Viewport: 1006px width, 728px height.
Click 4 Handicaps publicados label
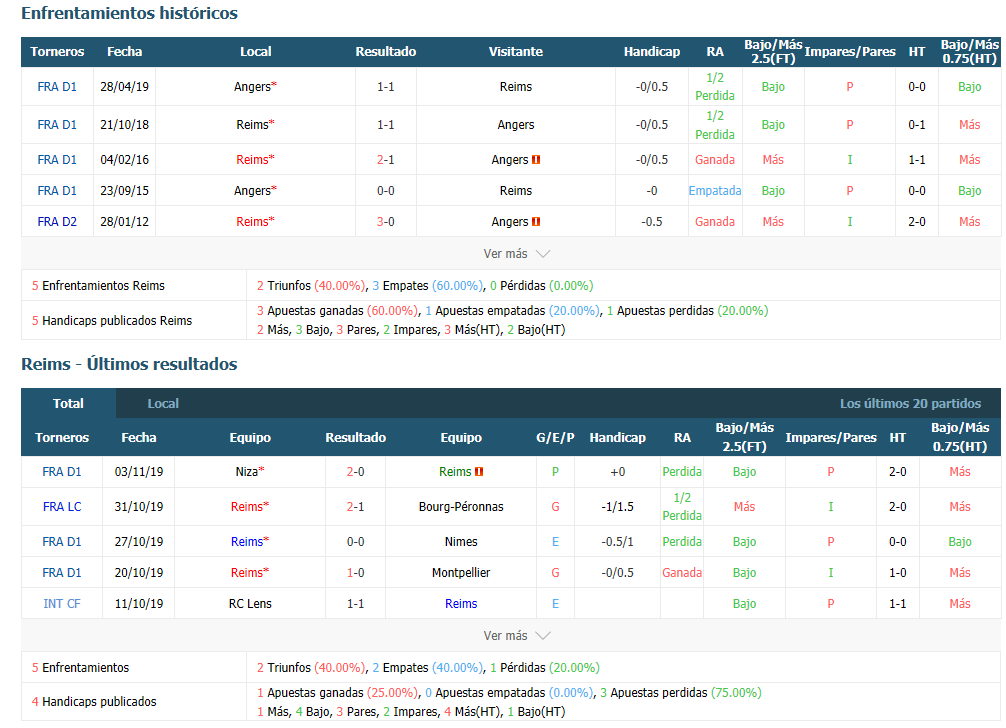pos(94,702)
